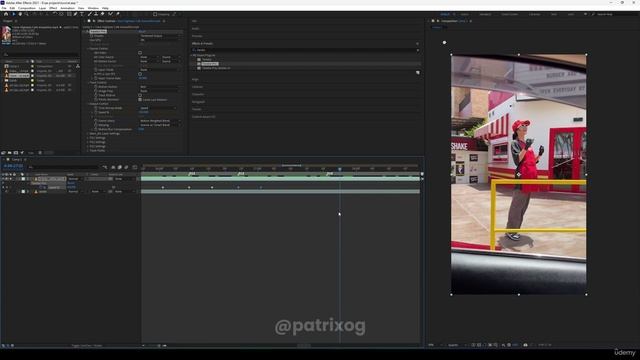Open the Tracker panel header
Image resolution: width=640 pixels, height=360 pixels.
(x=197, y=109)
